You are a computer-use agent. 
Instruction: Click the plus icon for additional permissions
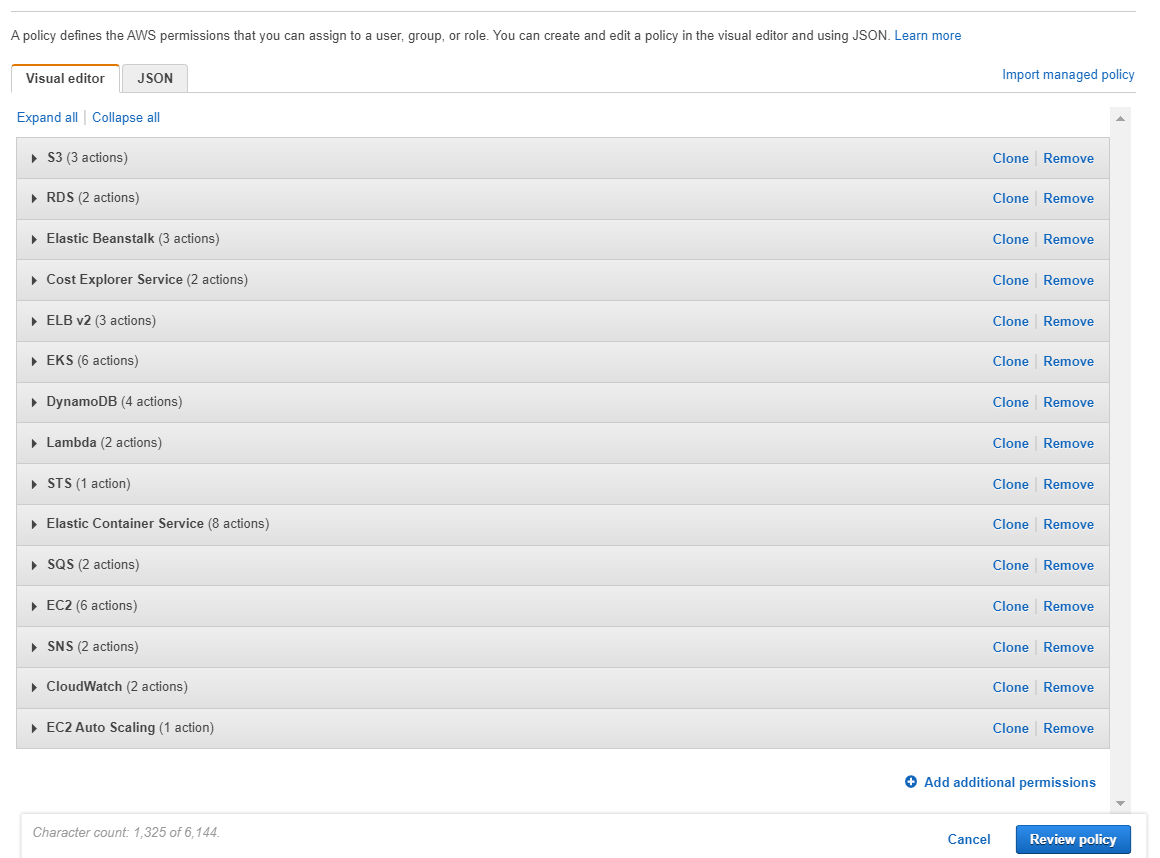coord(911,782)
